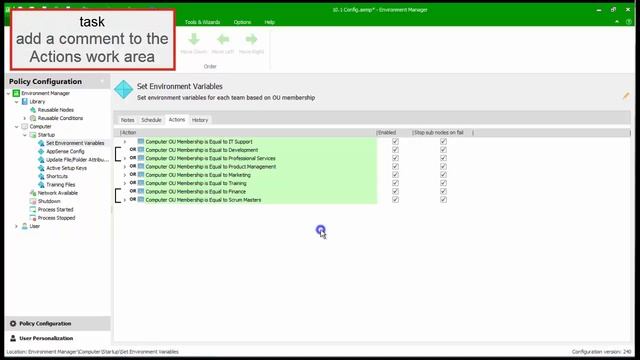Toggle Enabled checkbox for Finance condition
The width and height of the screenshot is (640, 360).
395,191
